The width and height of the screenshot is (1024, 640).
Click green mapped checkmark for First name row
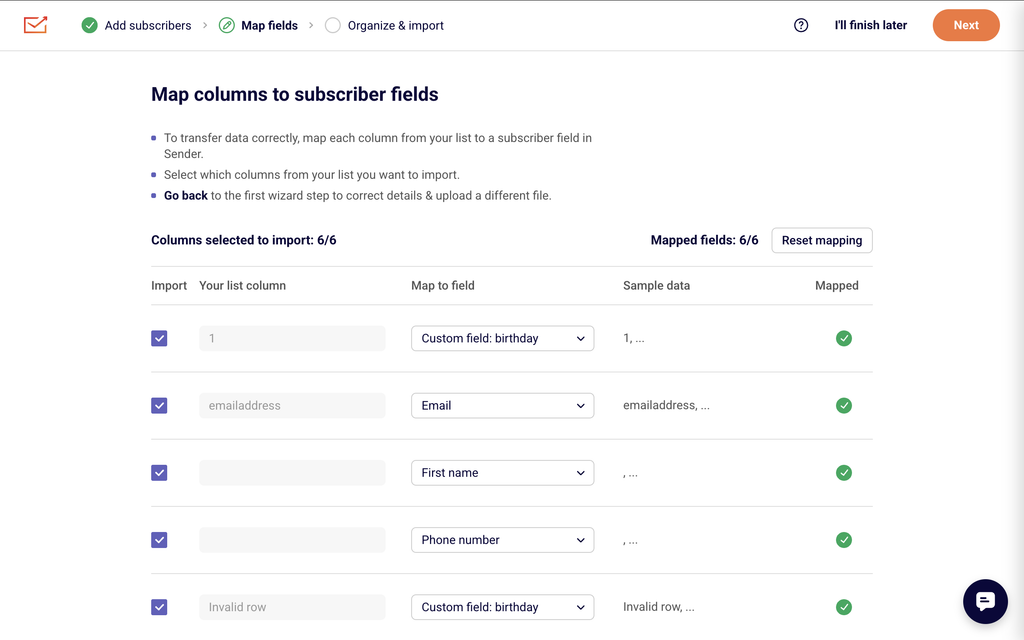tap(844, 473)
